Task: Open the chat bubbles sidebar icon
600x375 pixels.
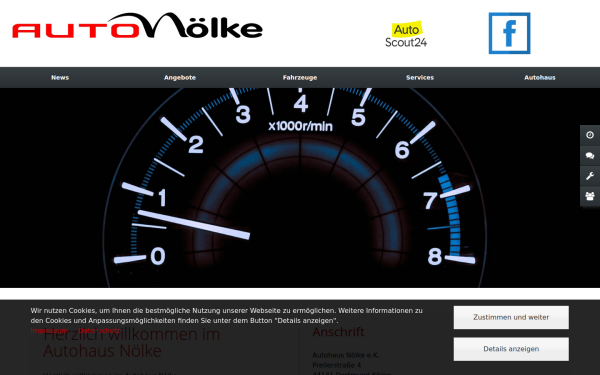Action: click(590, 156)
